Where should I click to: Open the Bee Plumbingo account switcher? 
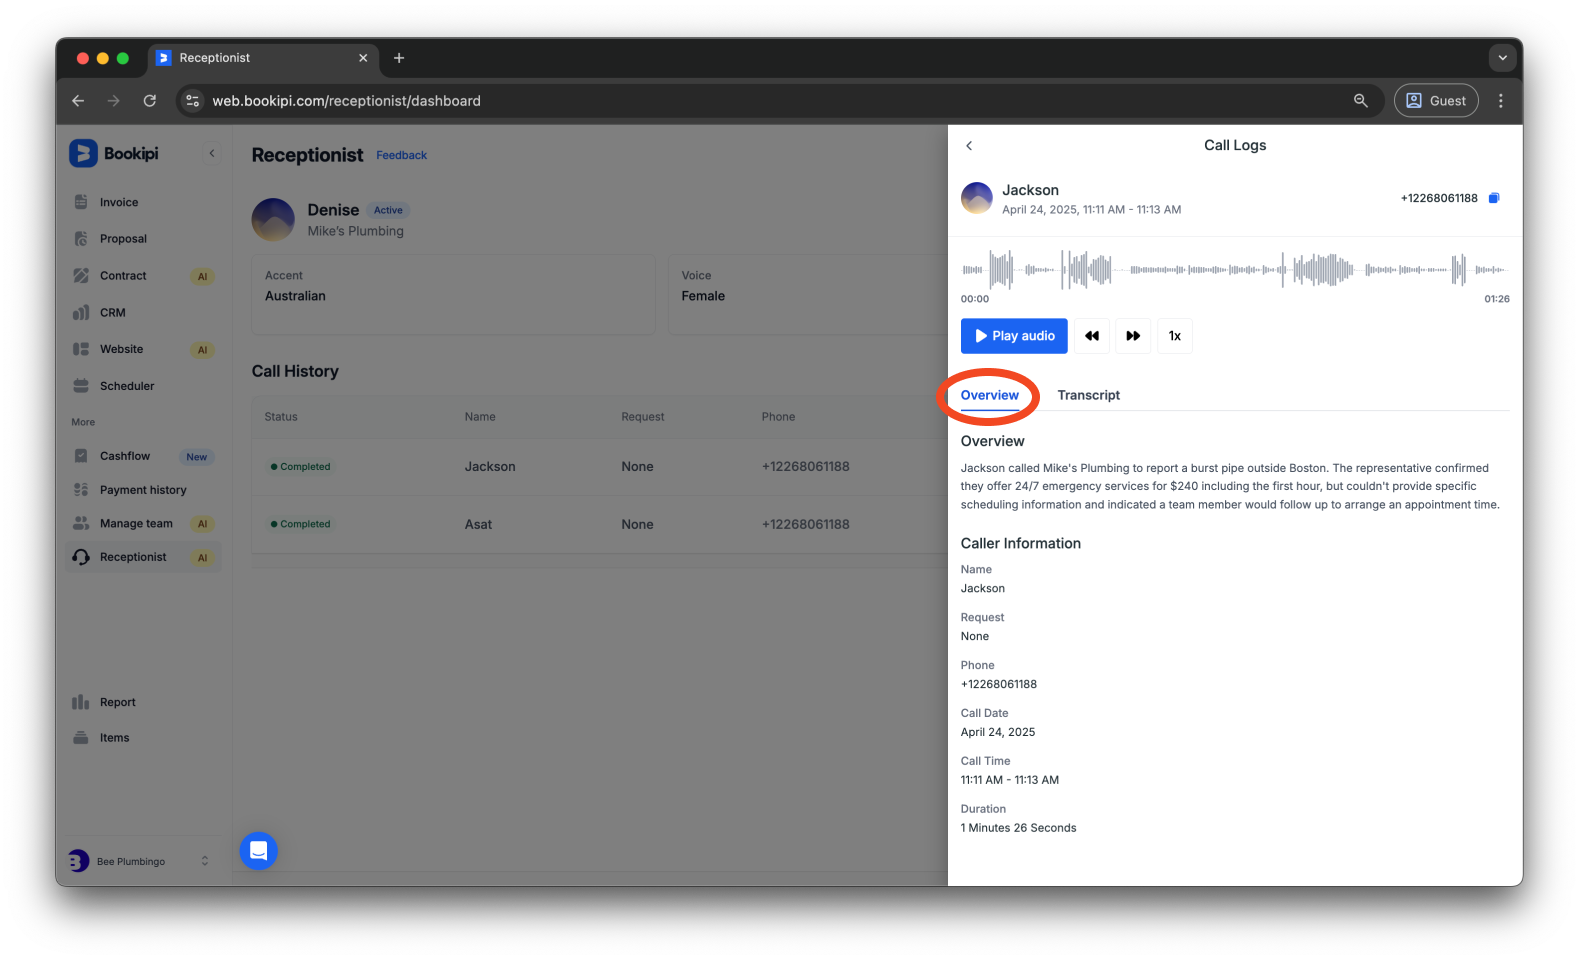[141, 861]
